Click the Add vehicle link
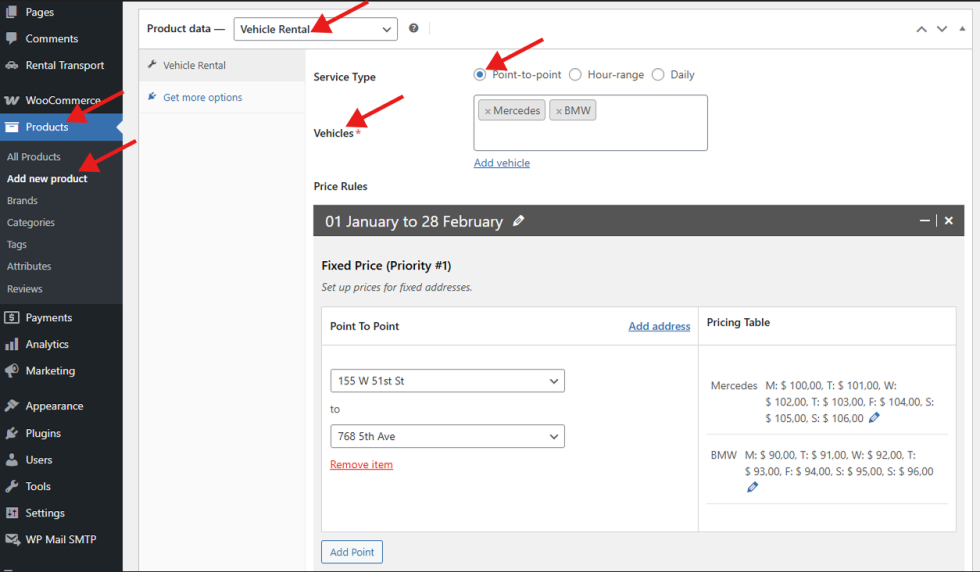This screenshot has height=572, width=980. [502, 163]
